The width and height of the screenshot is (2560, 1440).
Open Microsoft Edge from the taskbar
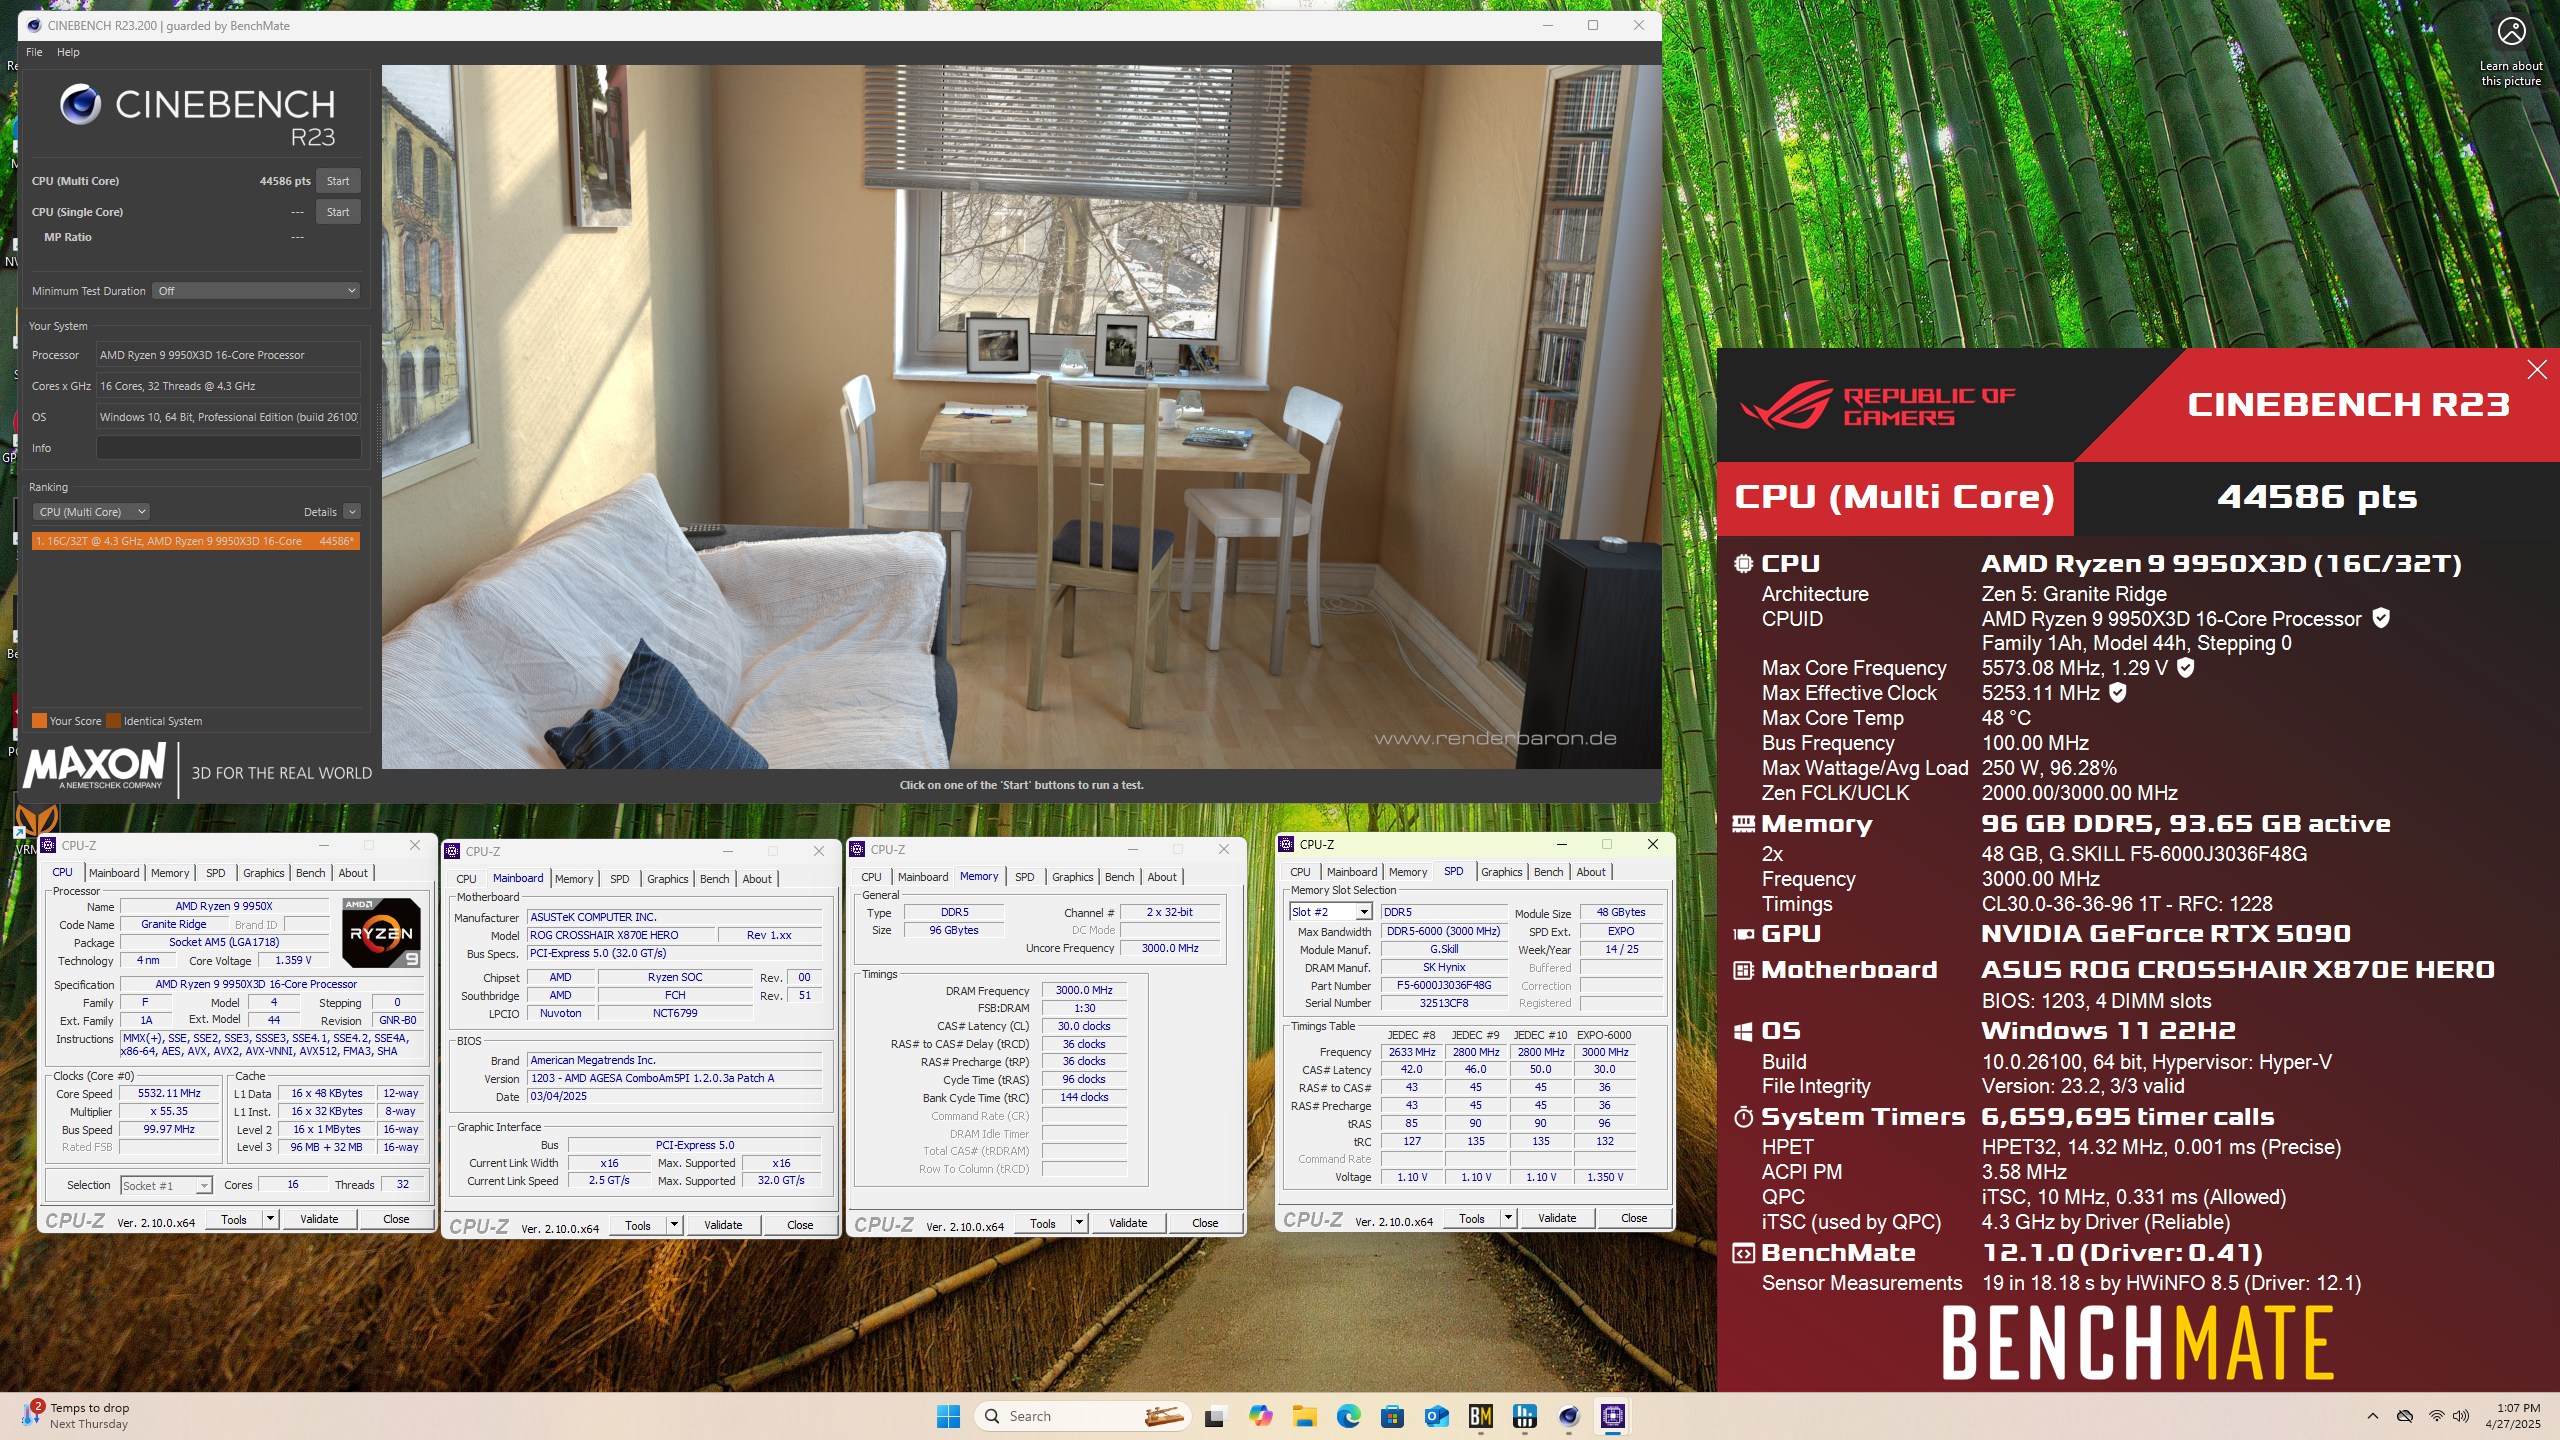pos(1348,1416)
